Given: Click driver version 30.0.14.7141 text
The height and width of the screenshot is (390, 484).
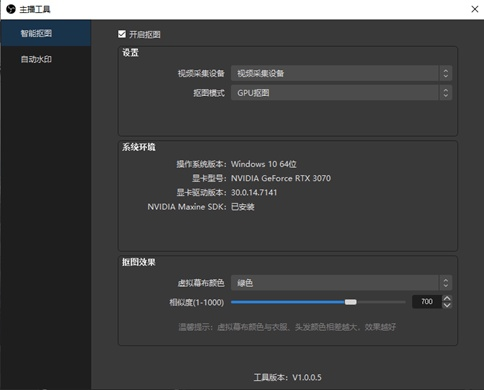Looking at the screenshot, I should 254,192.
